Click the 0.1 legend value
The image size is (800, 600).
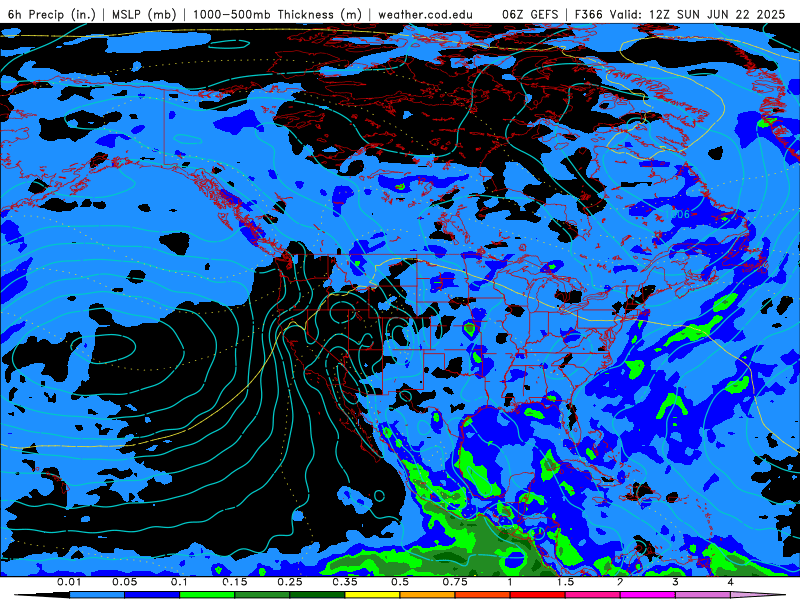180,582
